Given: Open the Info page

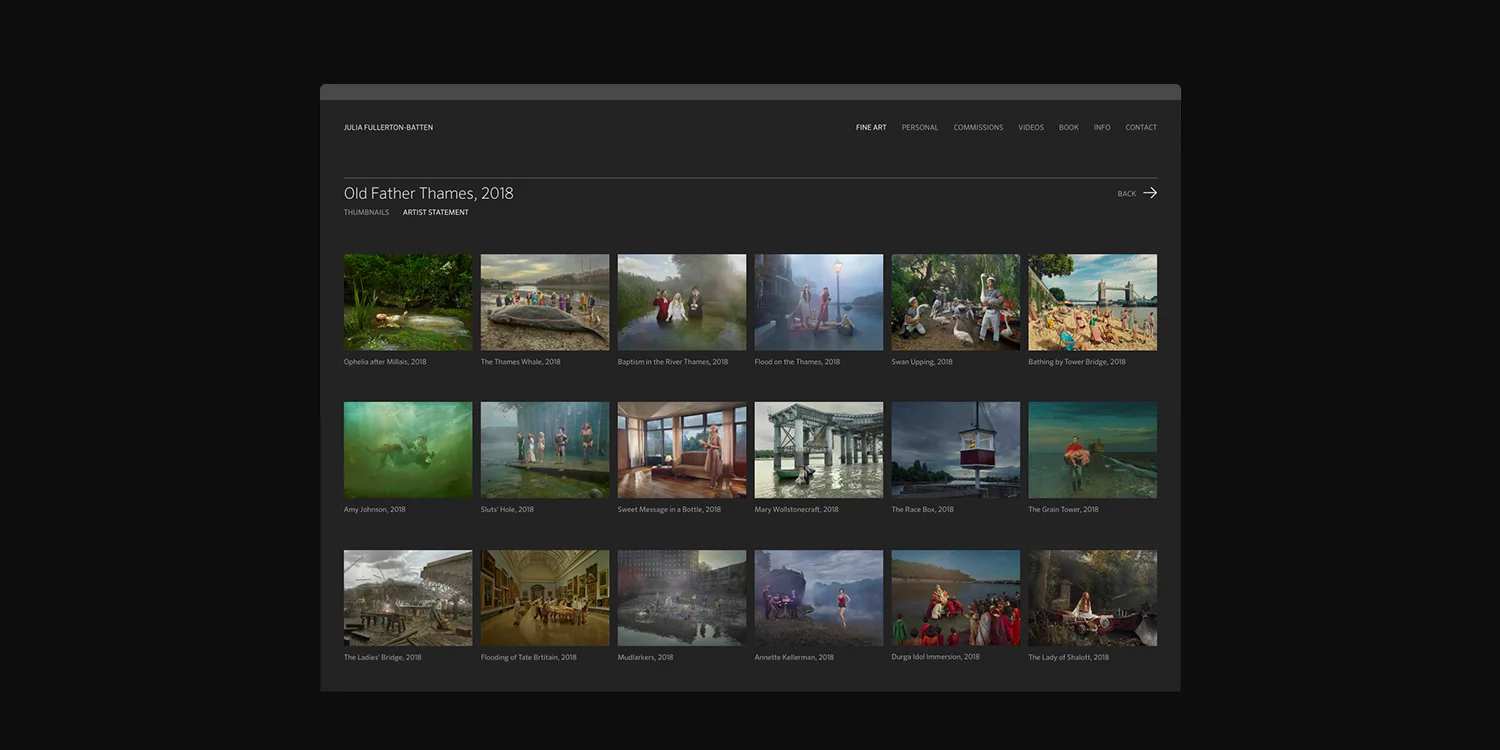Looking at the screenshot, I should [x=1102, y=128].
